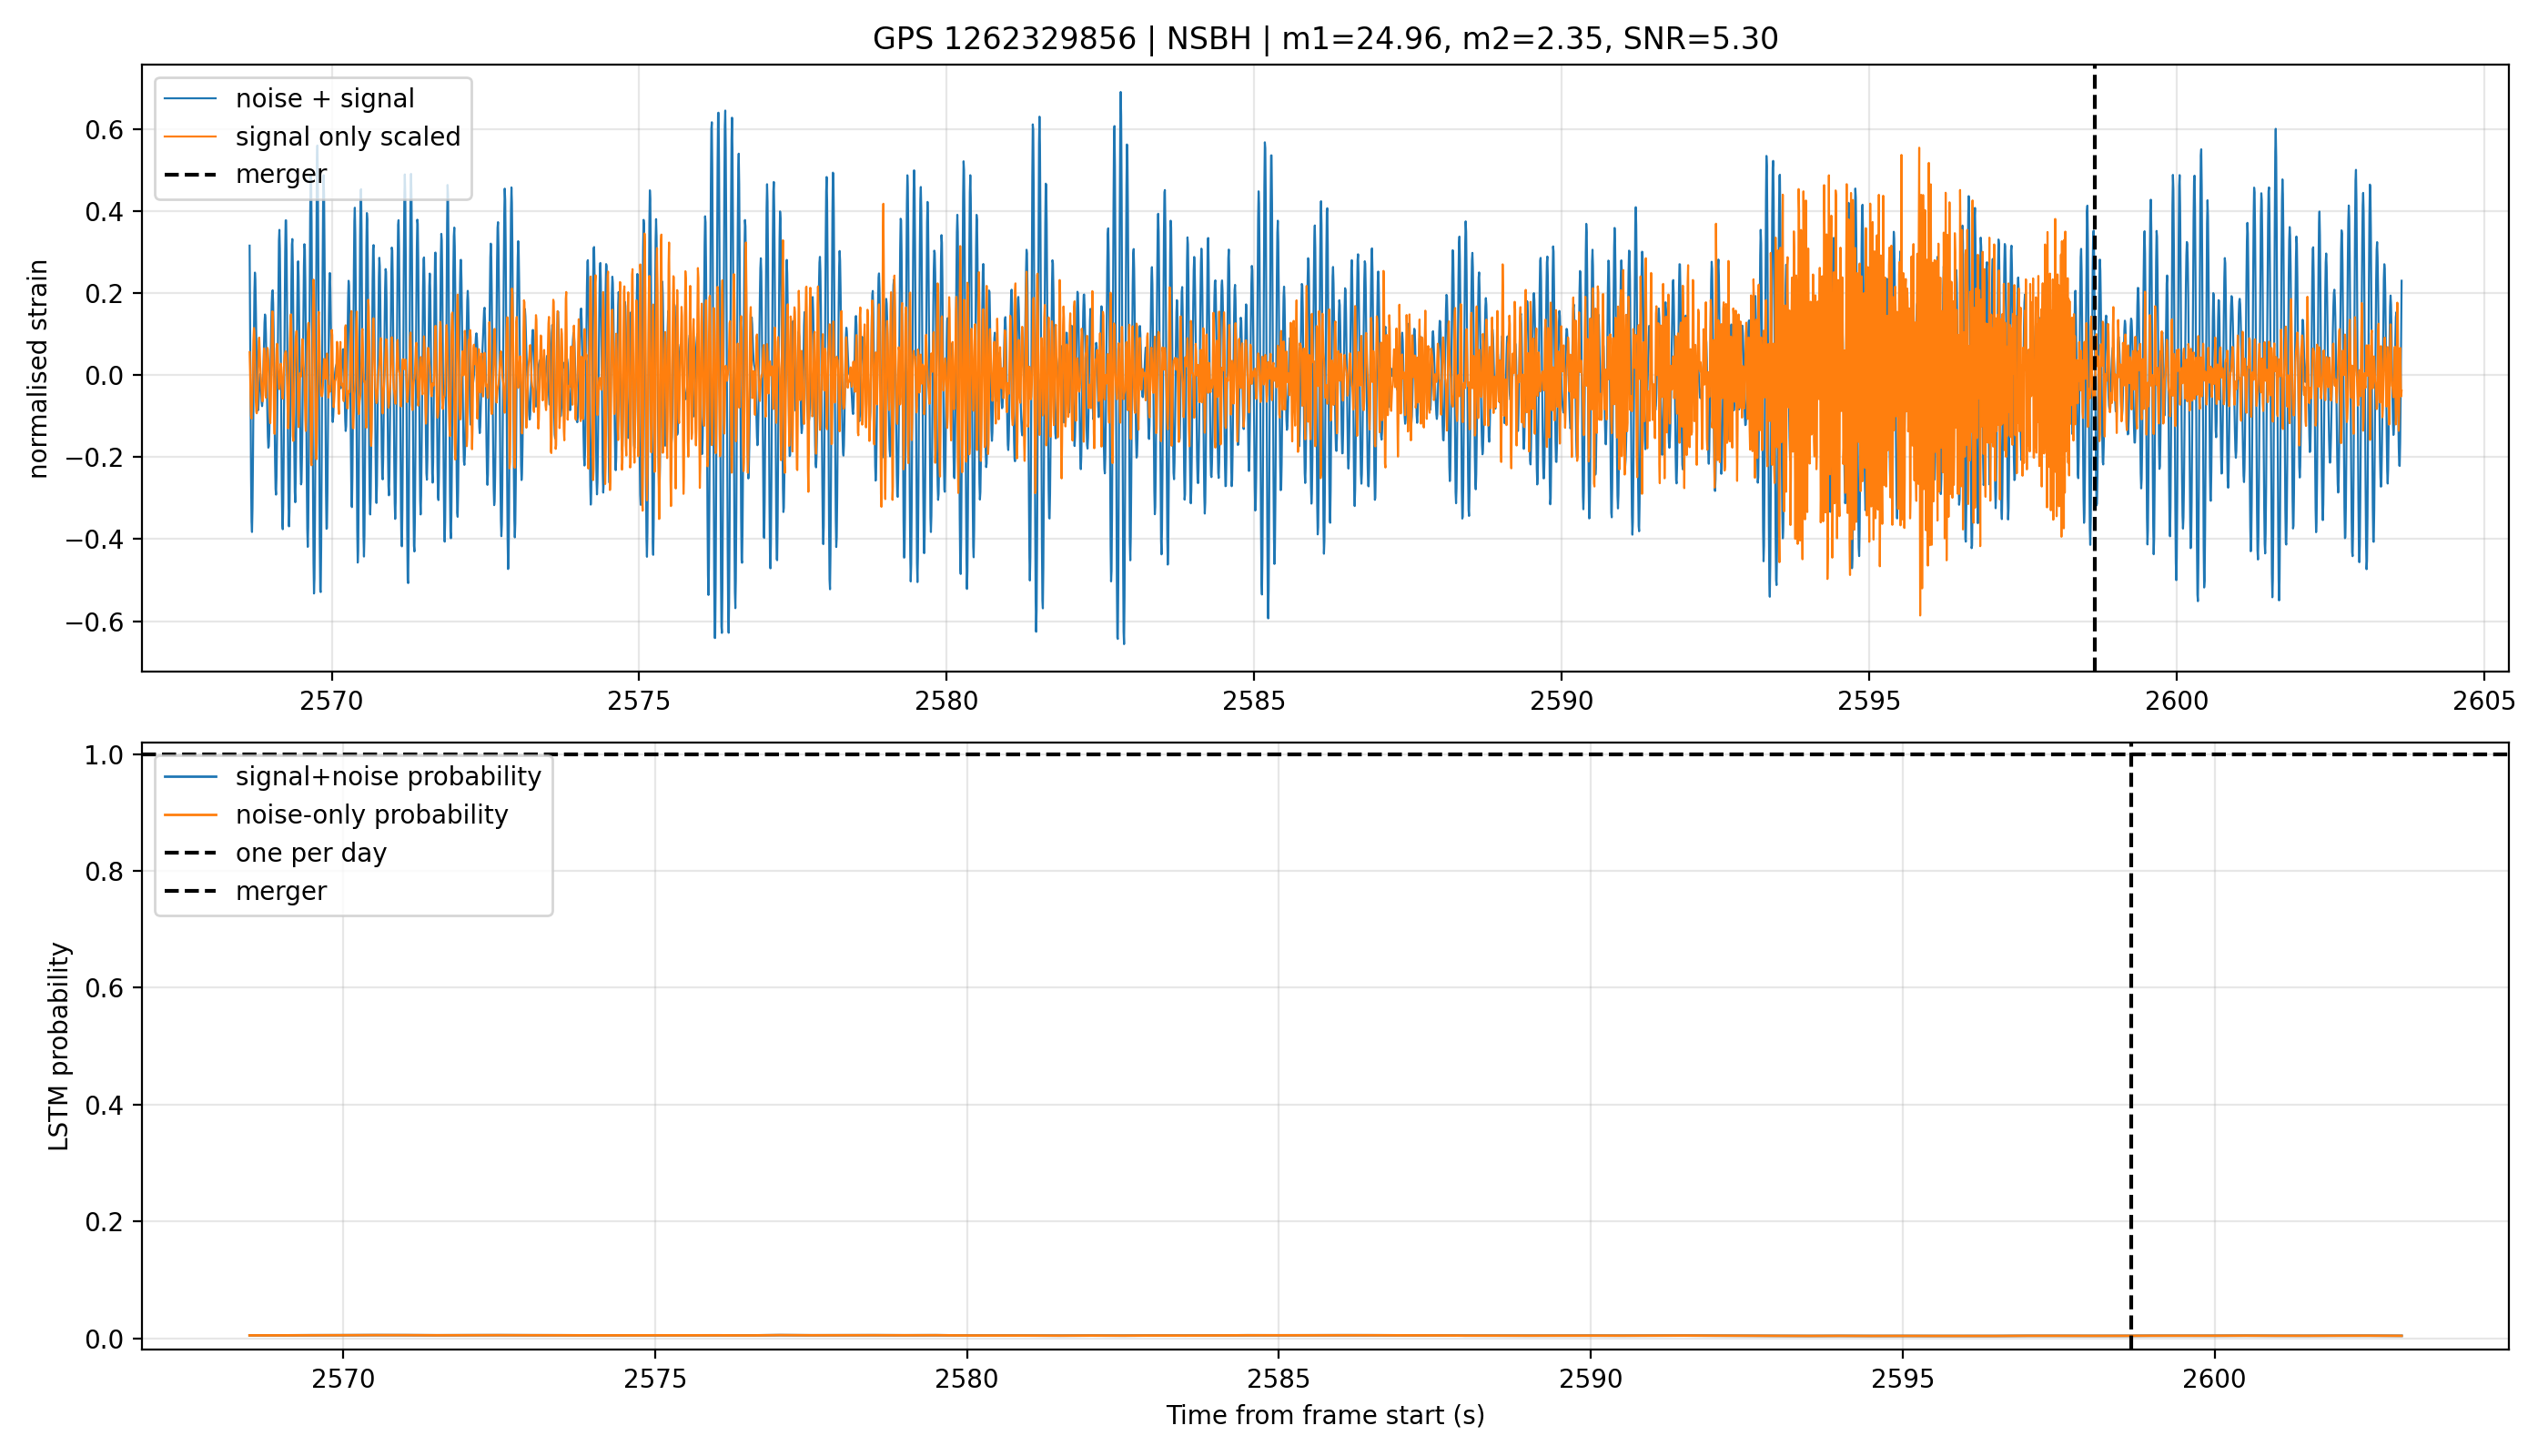Viewport: 2548px width, 1456px height.
Task: Click the 'merger' entry in the bottom legend
Action: (246, 891)
